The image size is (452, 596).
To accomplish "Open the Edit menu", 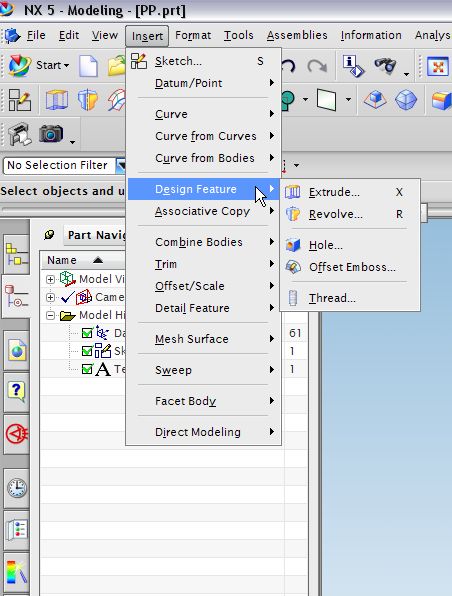I will click(69, 35).
